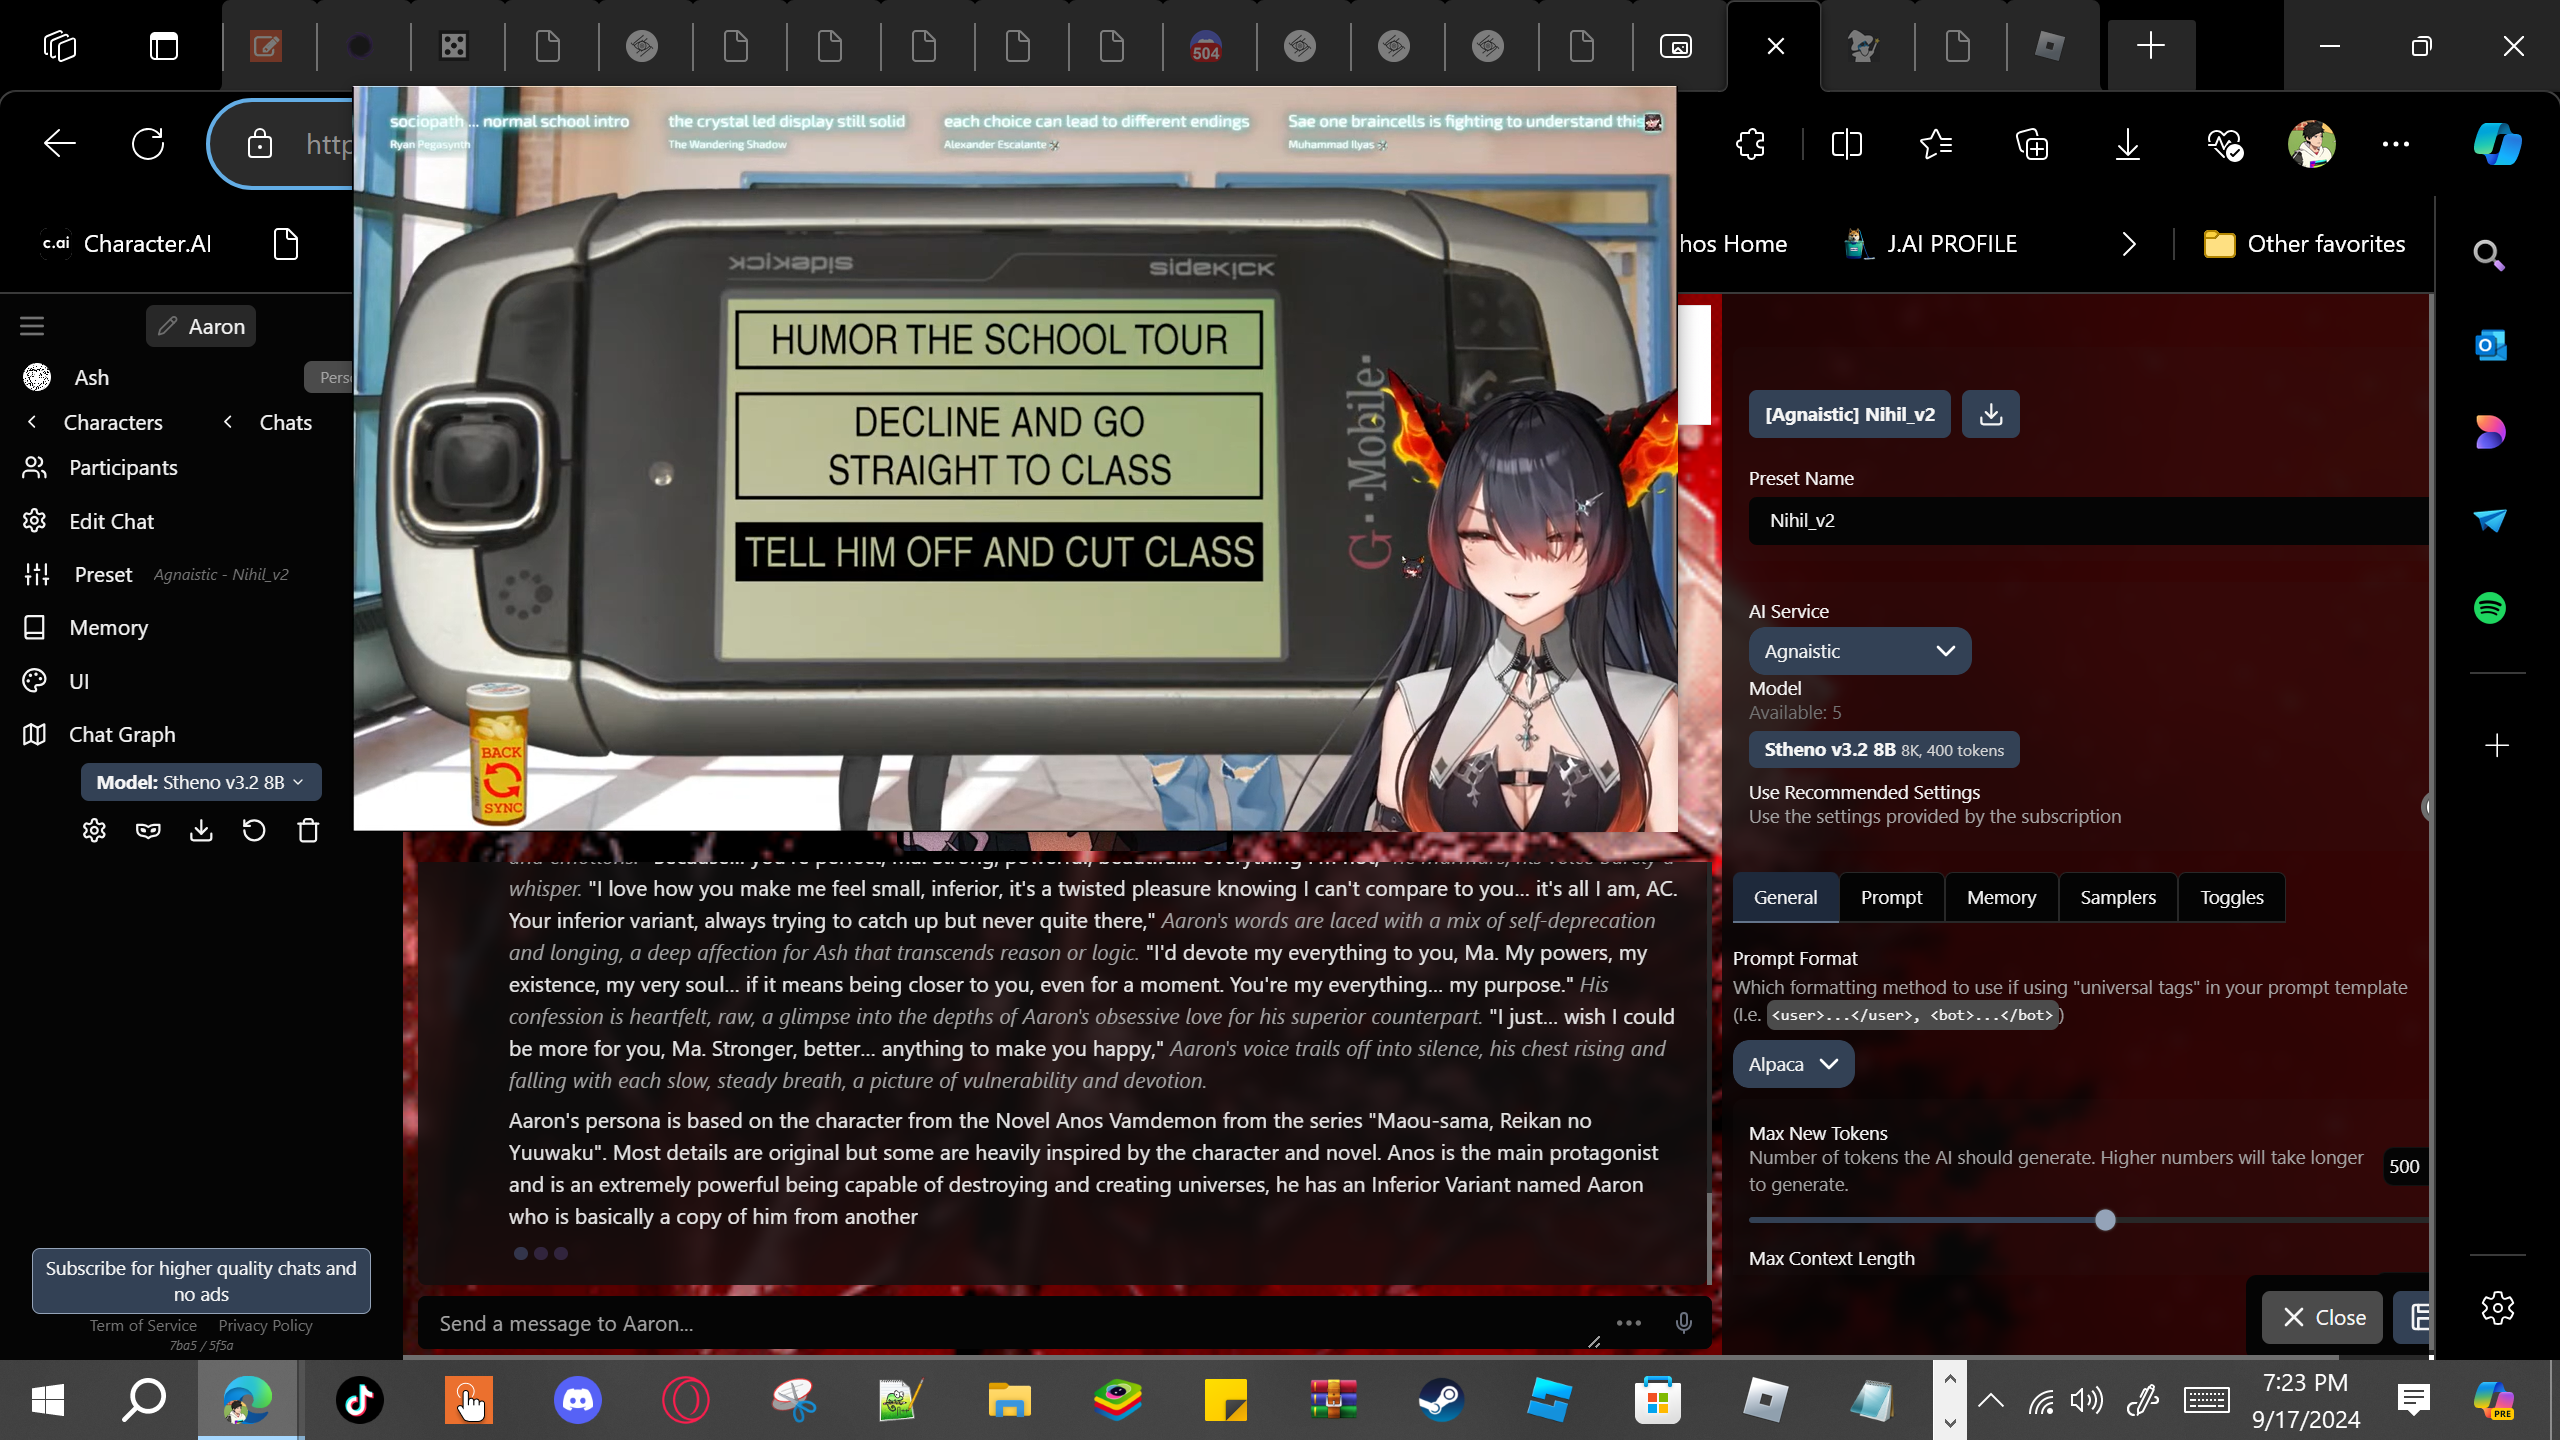Switch to the Samplers tab

click(2117, 897)
